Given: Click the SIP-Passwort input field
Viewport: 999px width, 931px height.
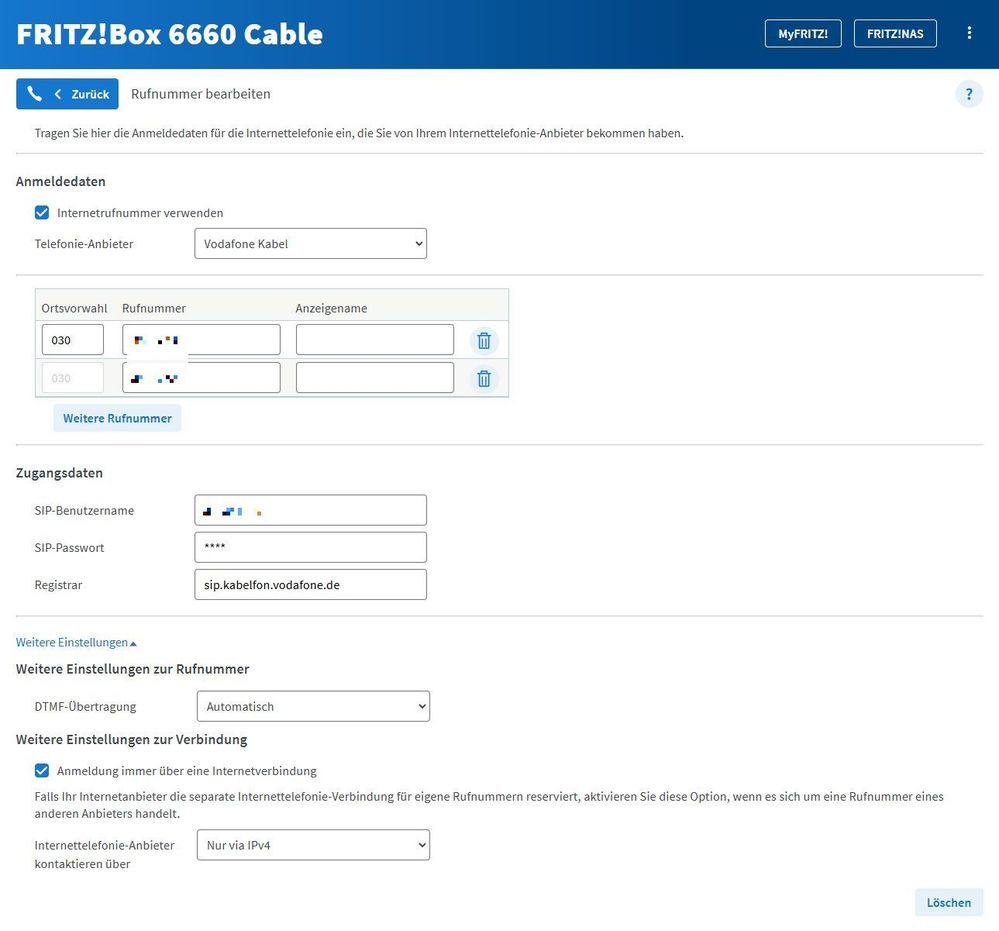Looking at the screenshot, I should pyautogui.click(x=310, y=548).
